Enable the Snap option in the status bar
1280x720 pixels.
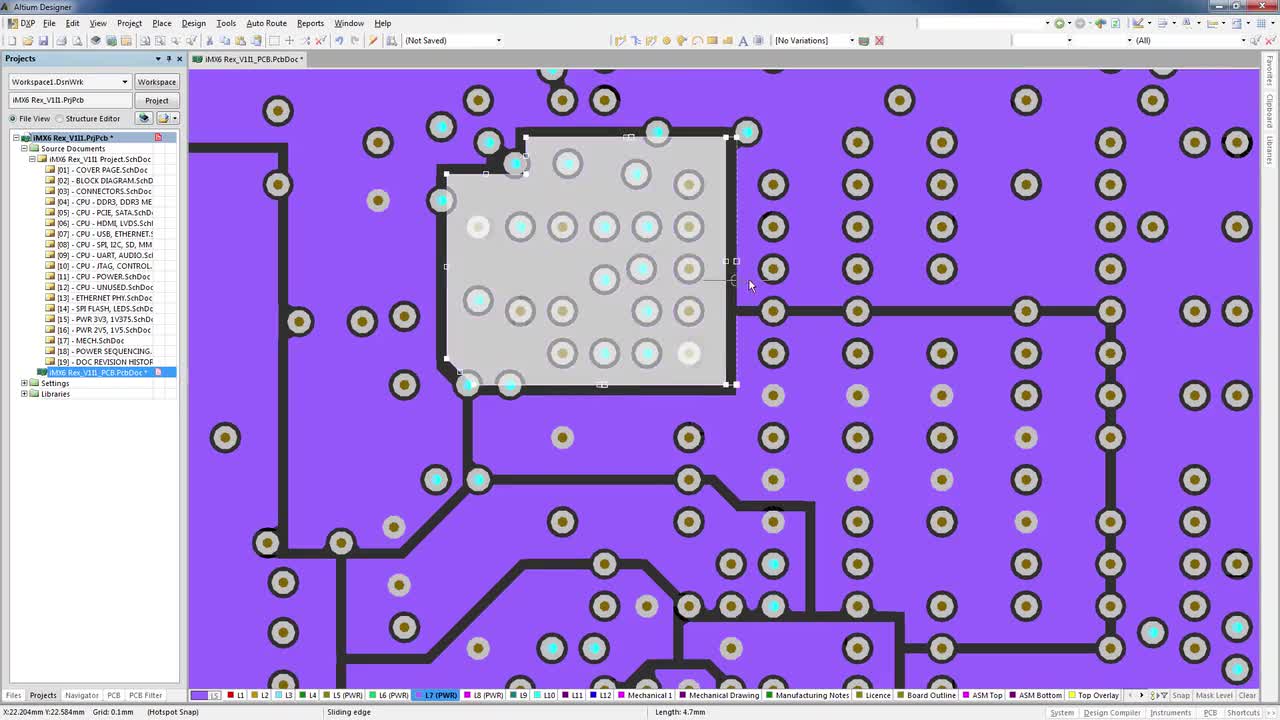[x=1181, y=695]
